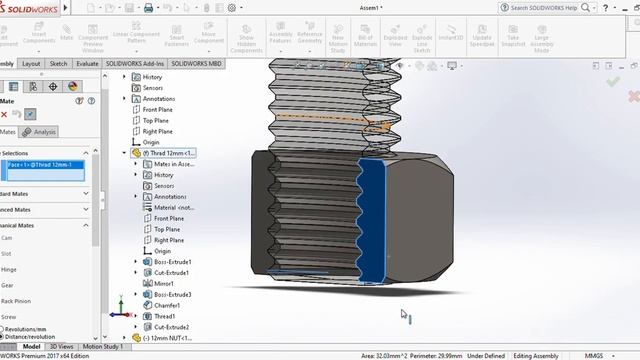
Task: Click the Undo arrow in the Mate panel
Action: pyautogui.click(x=17, y=114)
